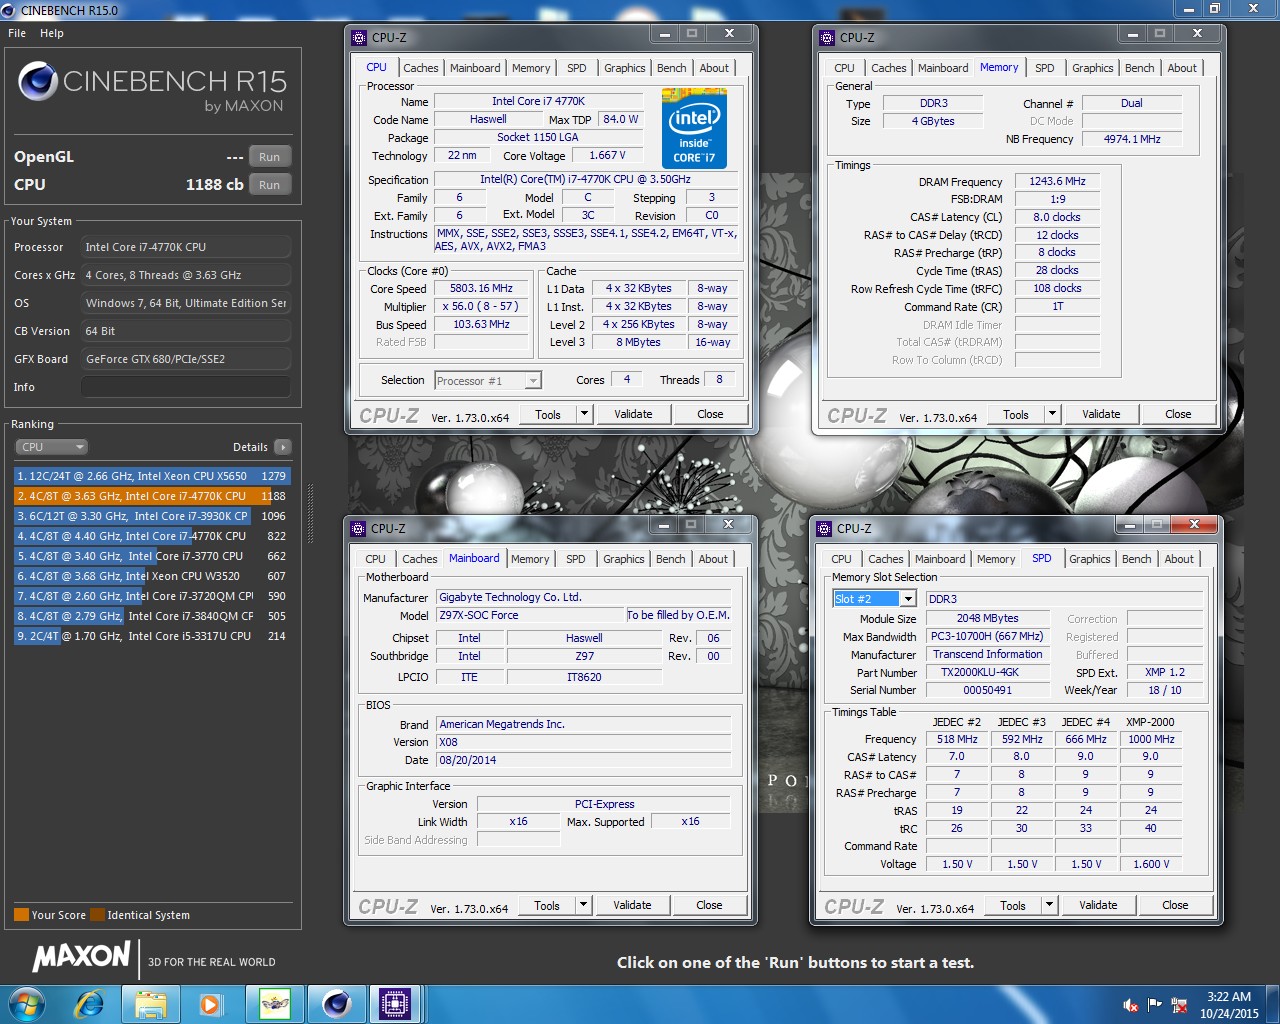Click the CPU-Z title icon in the Mainboard window
The width and height of the screenshot is (1280, 1024).
pos(358,528)
